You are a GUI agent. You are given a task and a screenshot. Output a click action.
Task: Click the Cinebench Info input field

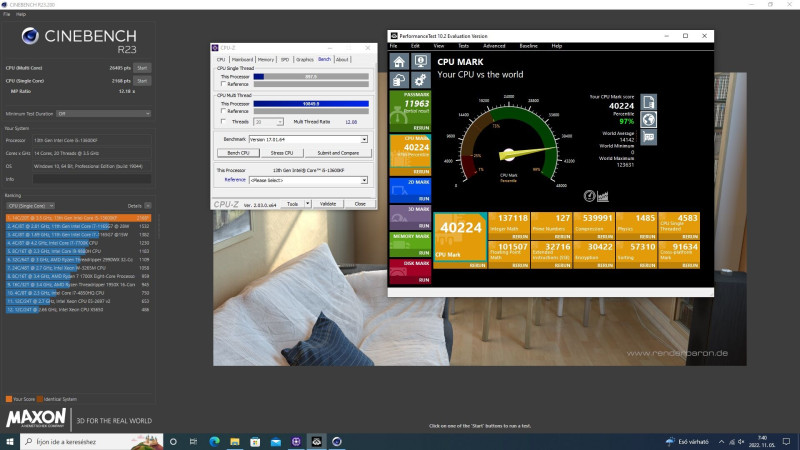pos(92,179)
